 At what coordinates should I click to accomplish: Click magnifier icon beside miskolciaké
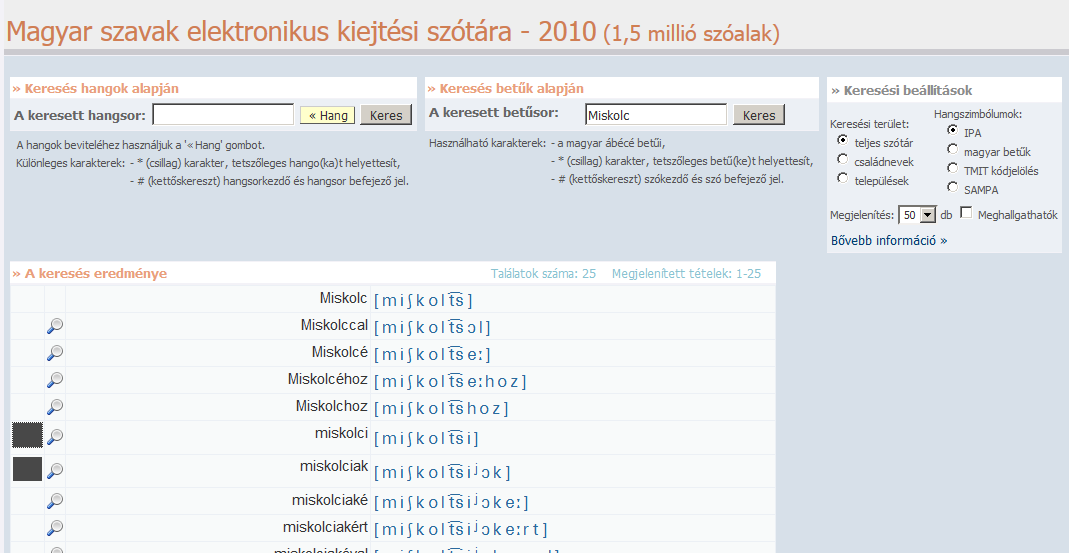click(x=55, y=500)
